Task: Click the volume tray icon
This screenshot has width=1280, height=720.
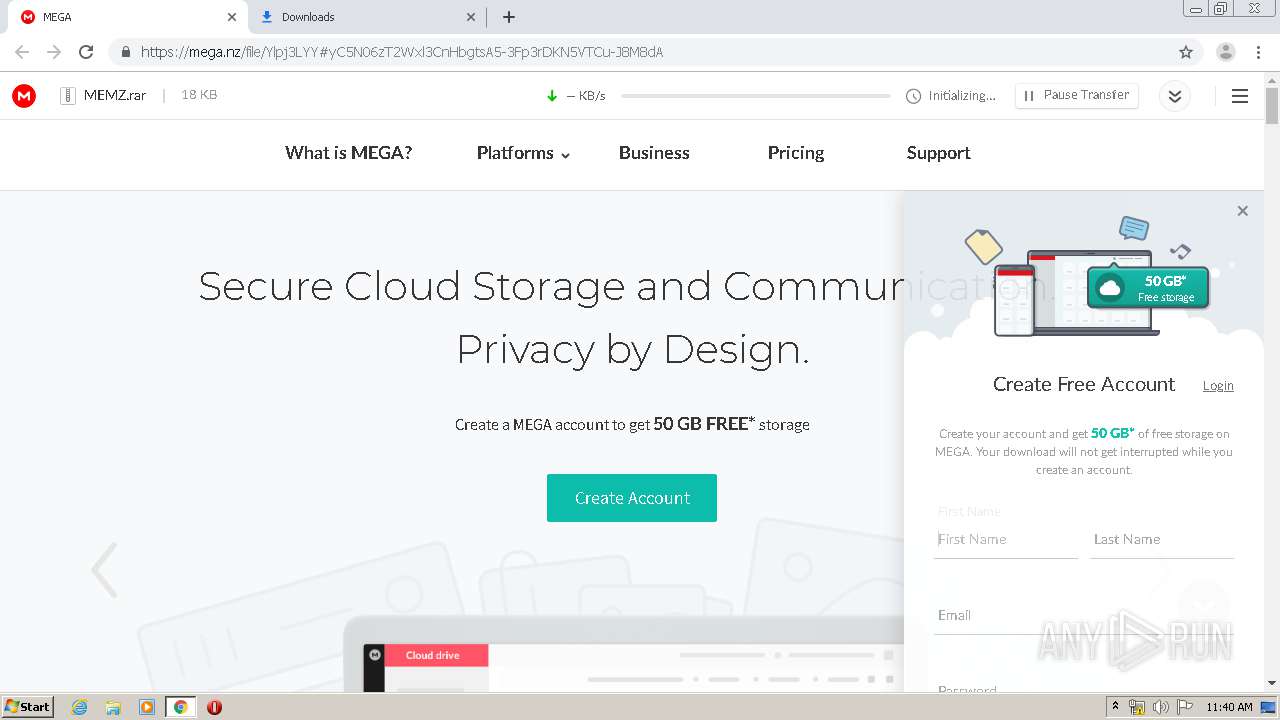Action: click(1161, 707)
